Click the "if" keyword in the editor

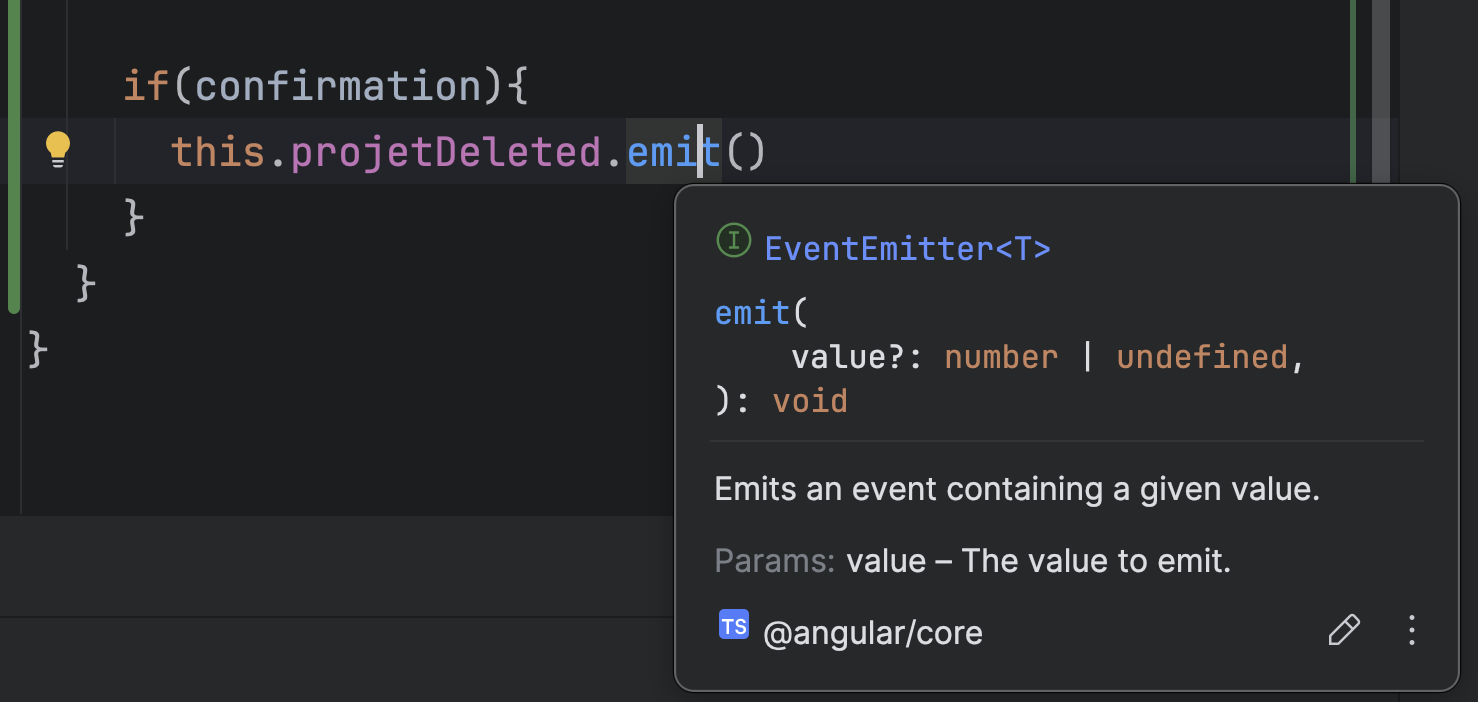point(146,87)
